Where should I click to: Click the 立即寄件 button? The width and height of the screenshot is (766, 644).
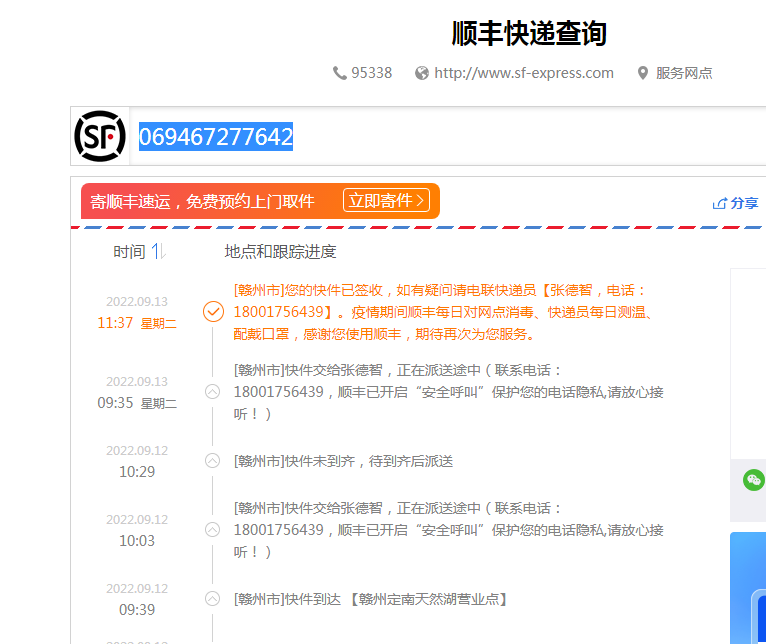(386, 200)
